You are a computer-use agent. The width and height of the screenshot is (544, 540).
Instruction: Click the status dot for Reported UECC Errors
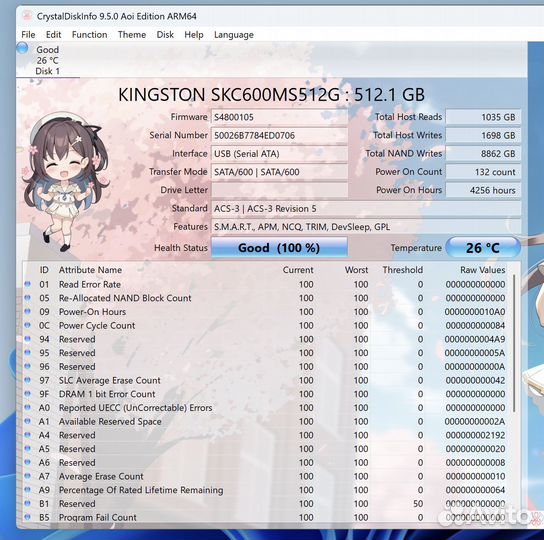[28, 407]
